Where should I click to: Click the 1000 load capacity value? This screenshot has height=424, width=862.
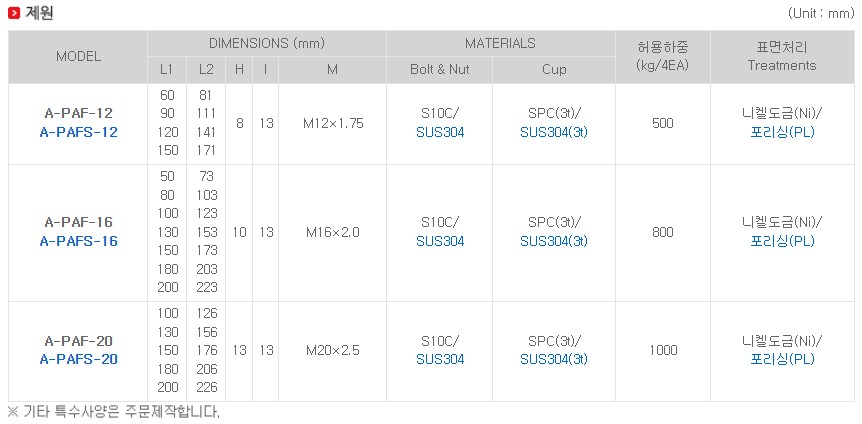663,350
